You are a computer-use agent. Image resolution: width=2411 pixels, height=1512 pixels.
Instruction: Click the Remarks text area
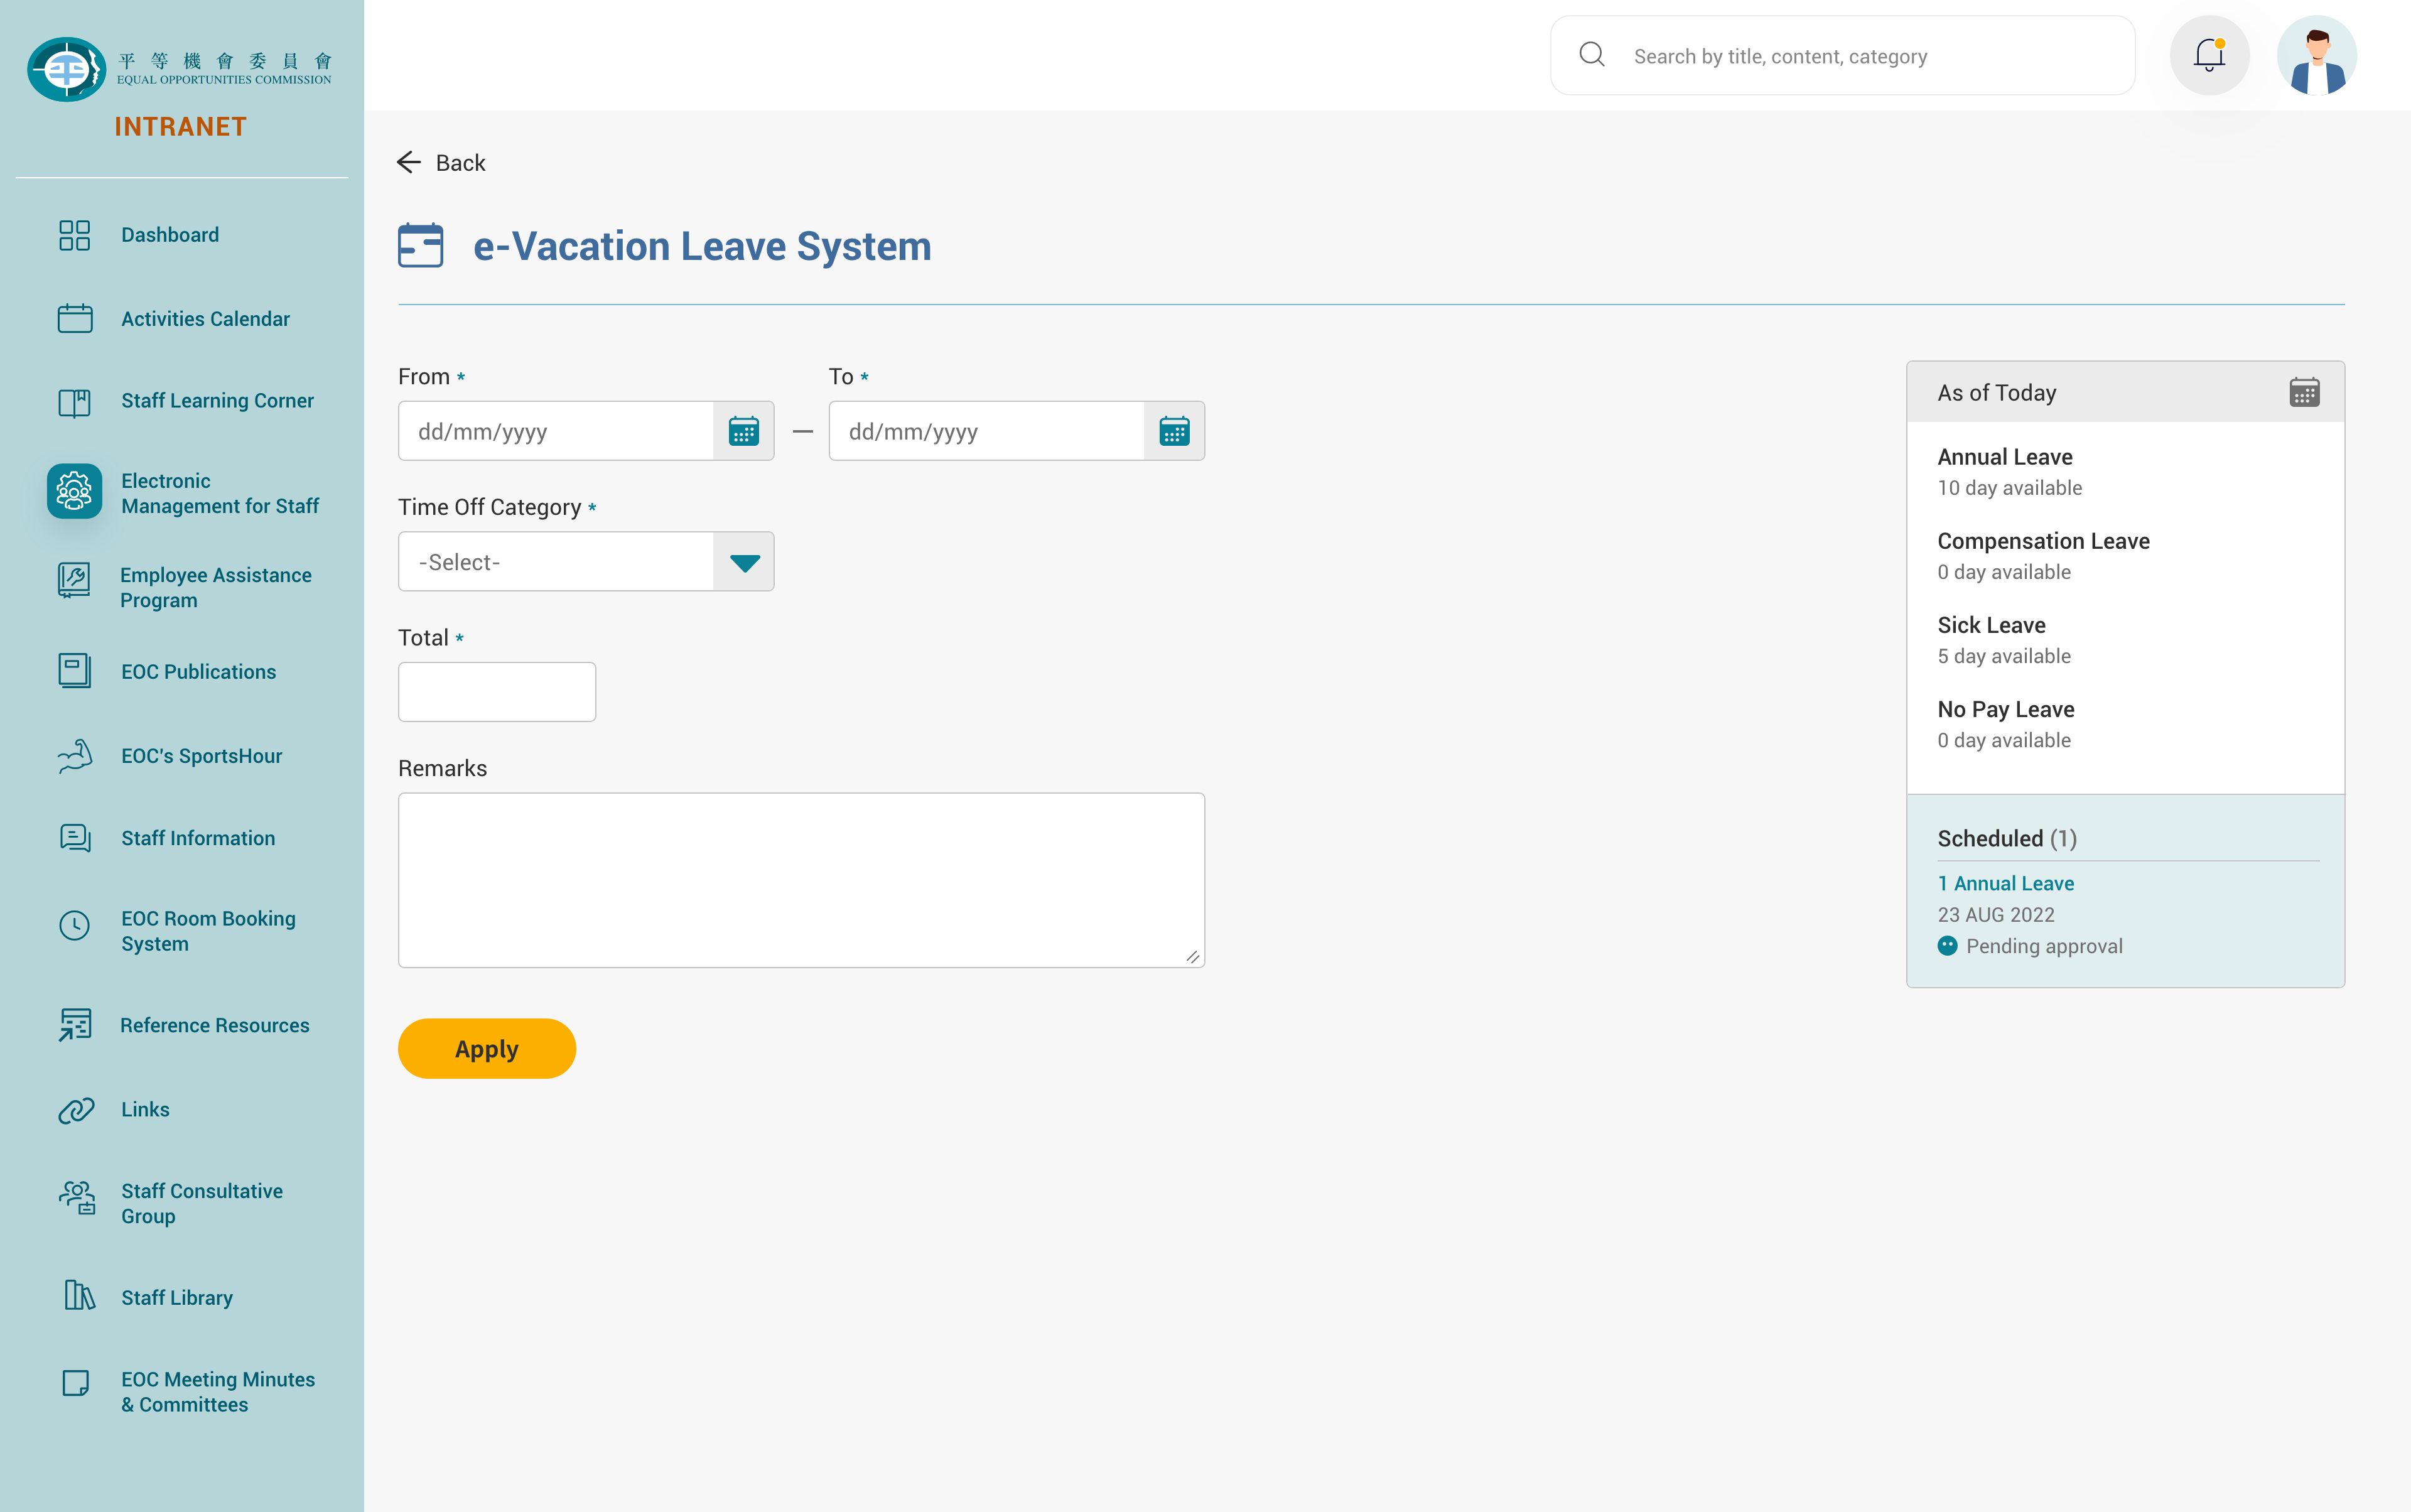[x=801, y=880]
